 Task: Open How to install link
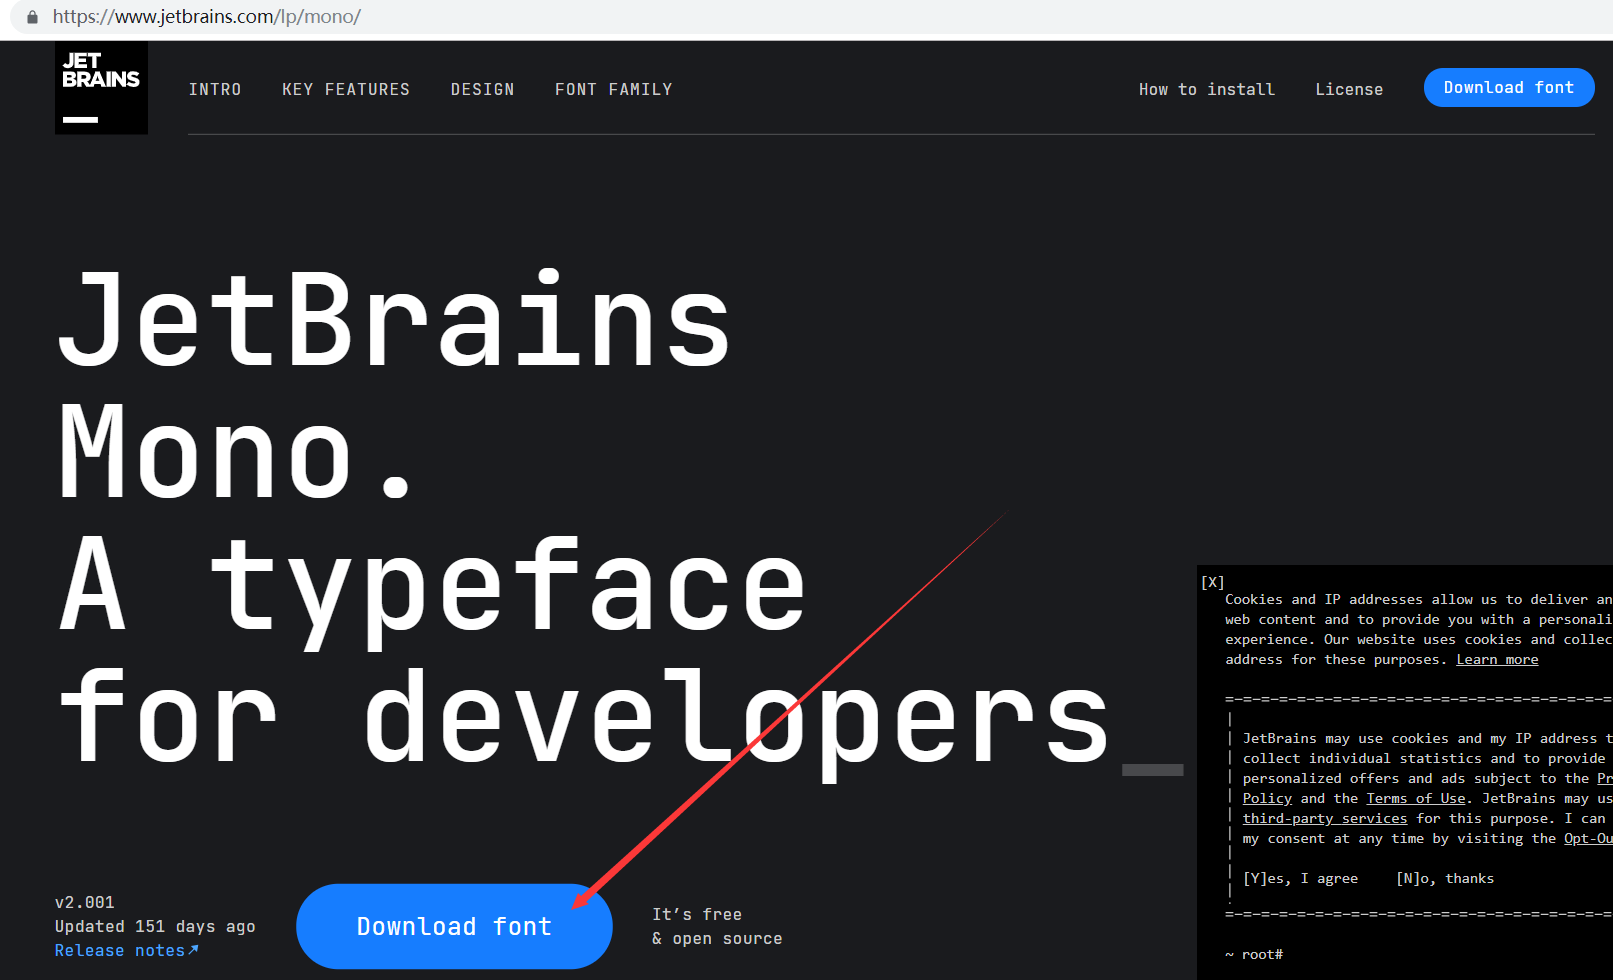coord(1207,90)
